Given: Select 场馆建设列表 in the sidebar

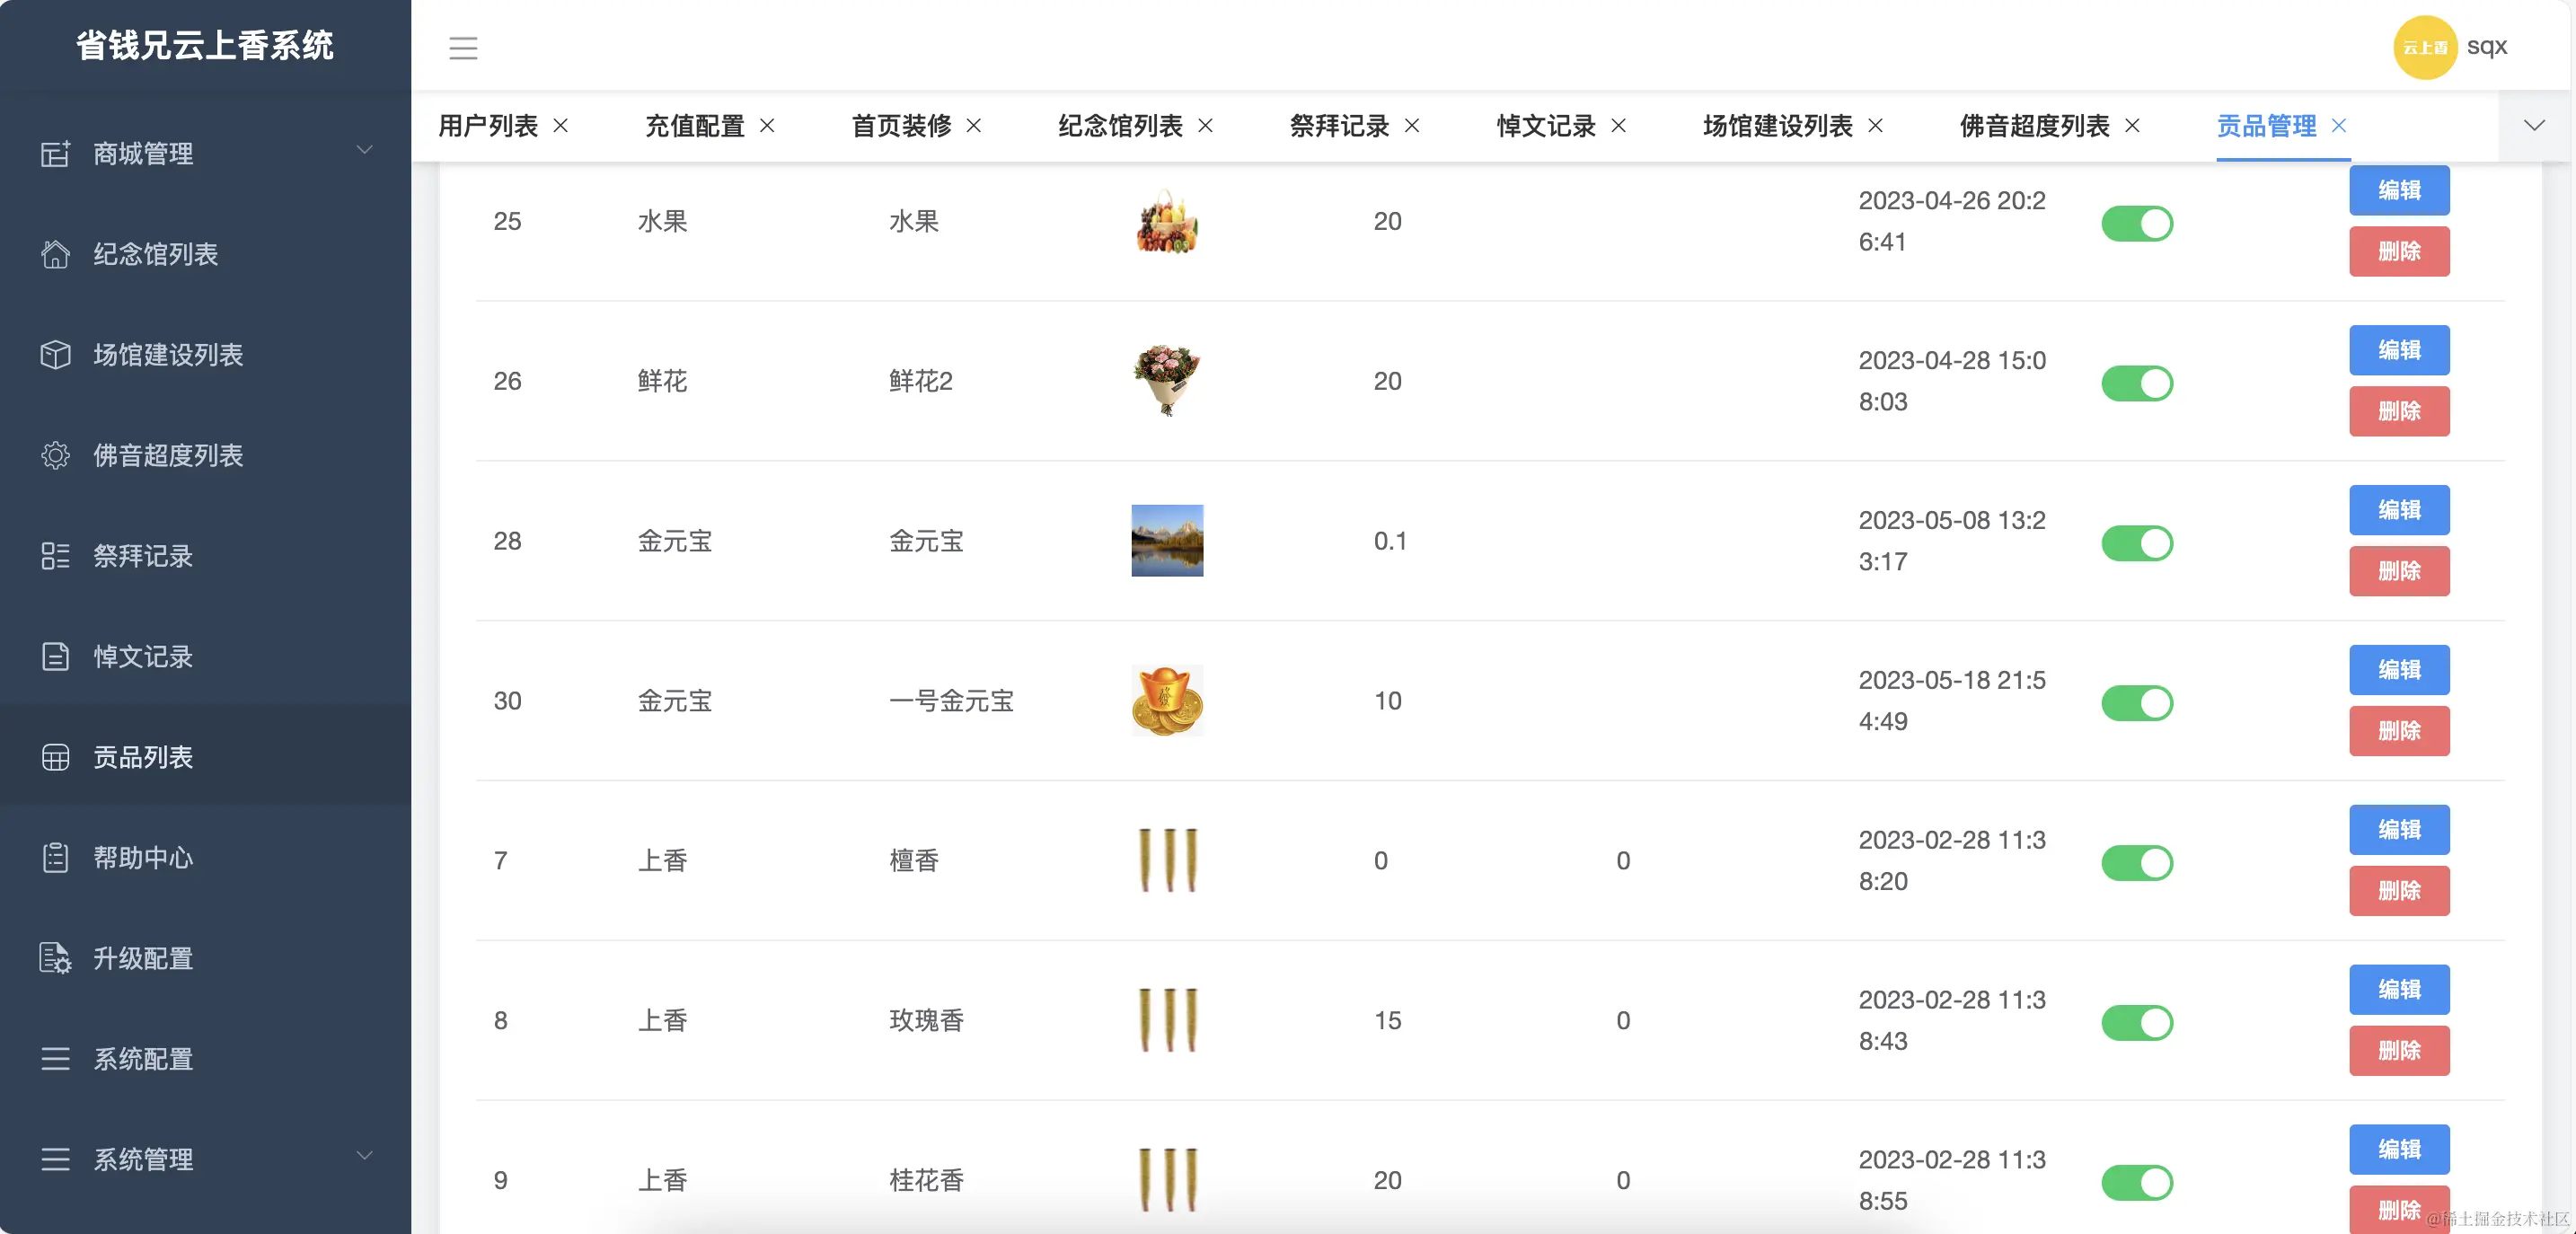Looking at the screenshot, I should coord(166,355).
